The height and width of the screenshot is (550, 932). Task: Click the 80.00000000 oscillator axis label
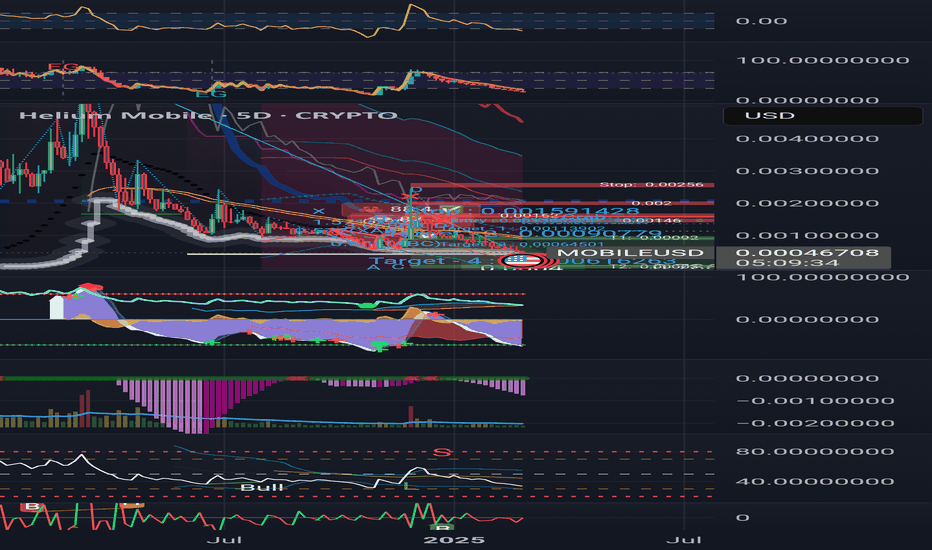pyautogui.click(x=815, y=451)
